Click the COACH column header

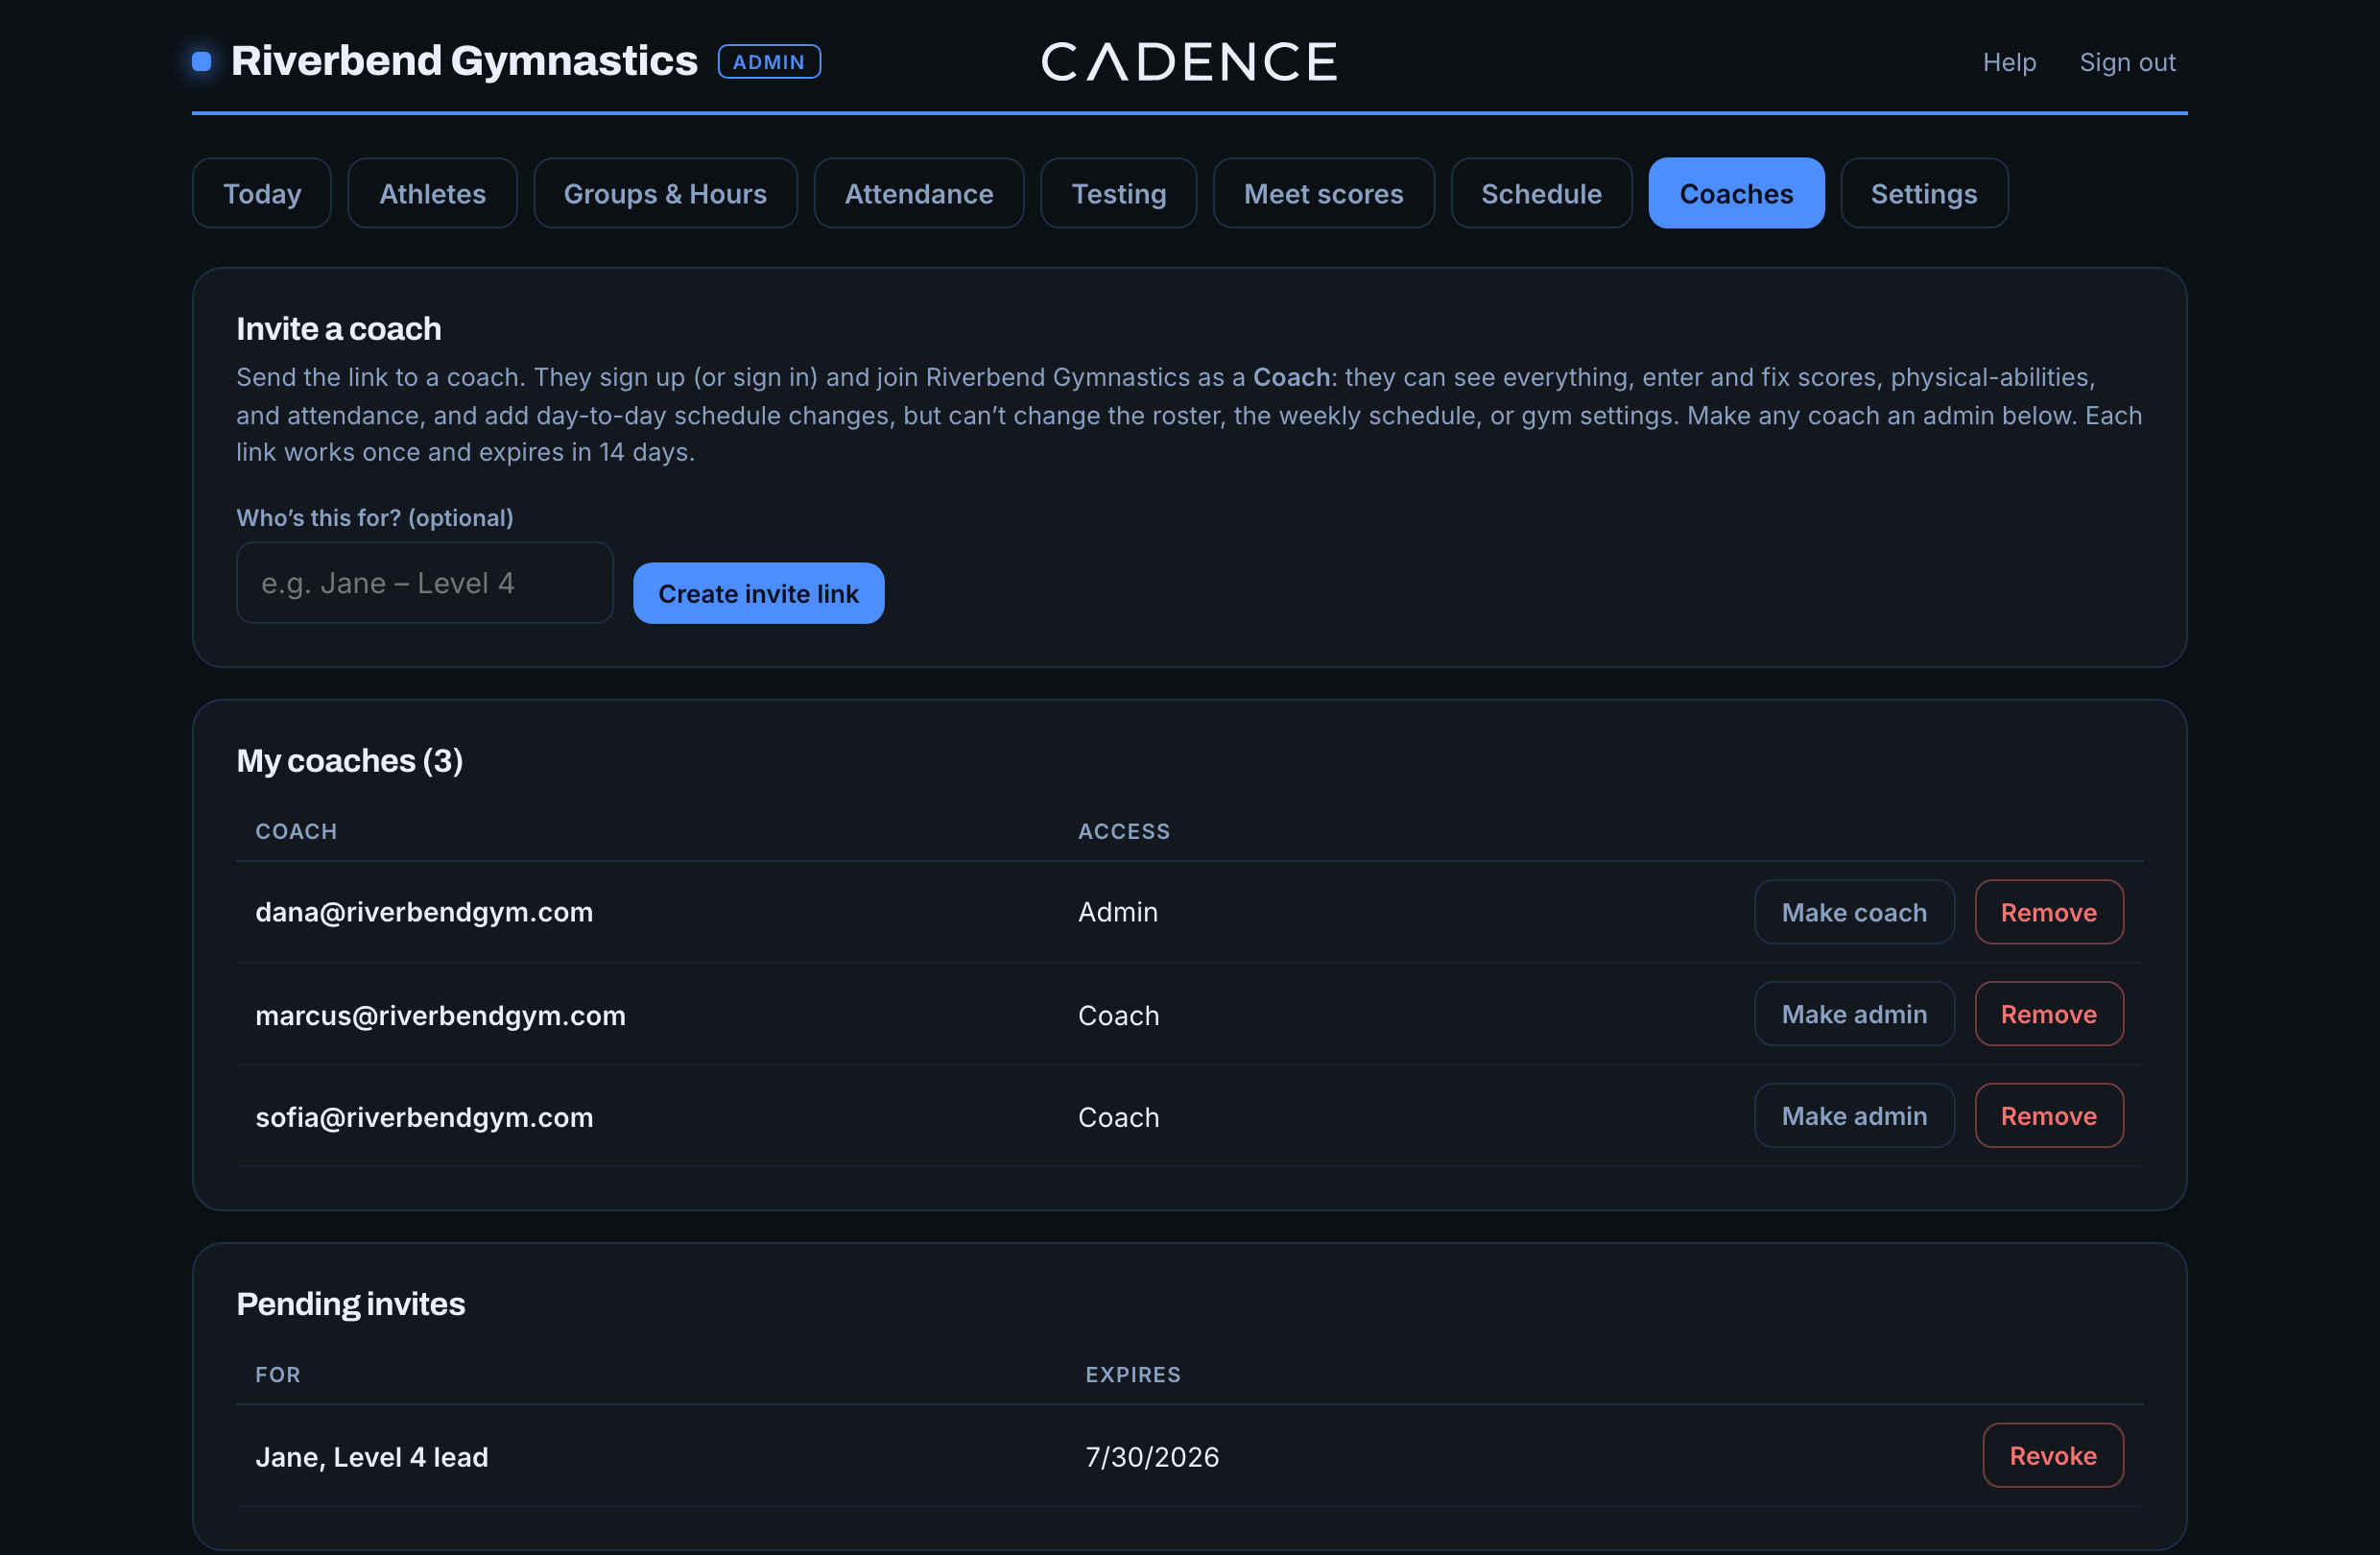[296, 831]
